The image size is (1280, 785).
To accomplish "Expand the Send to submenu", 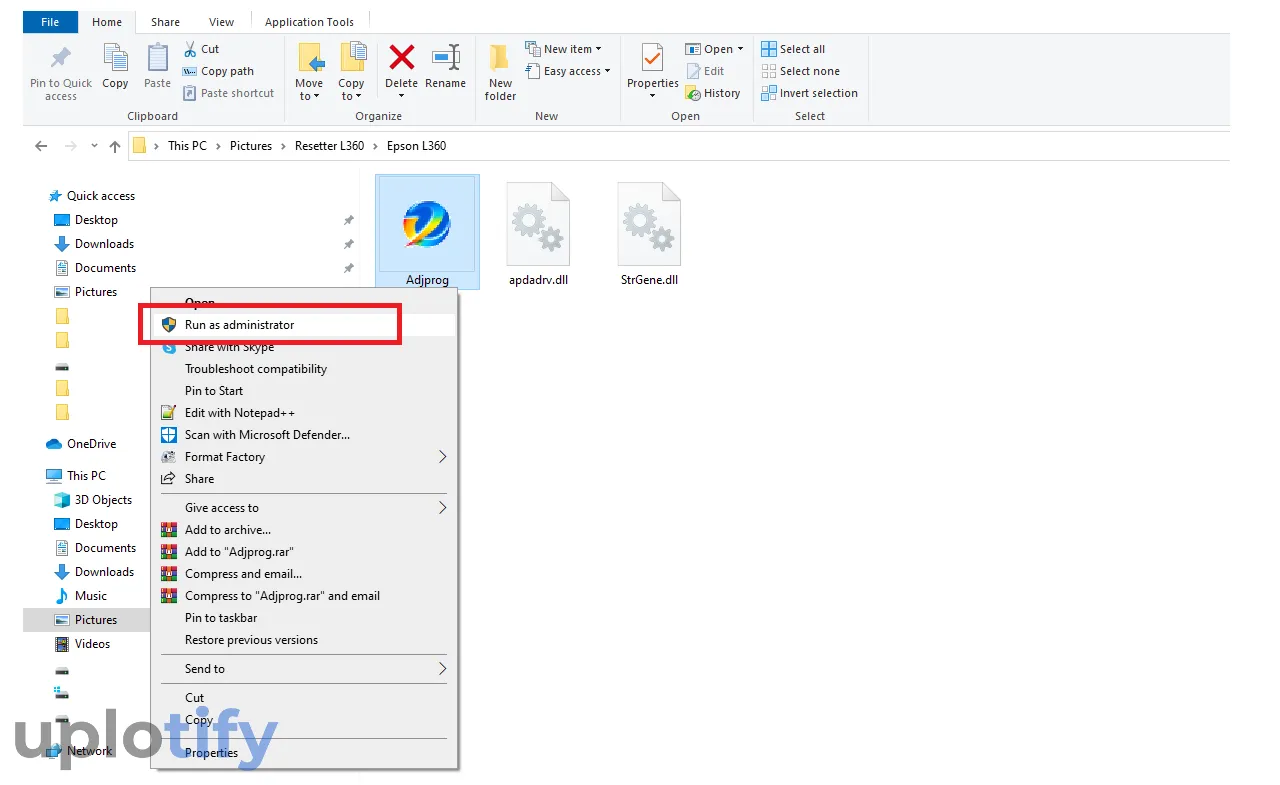I will (x=305, y=669).
